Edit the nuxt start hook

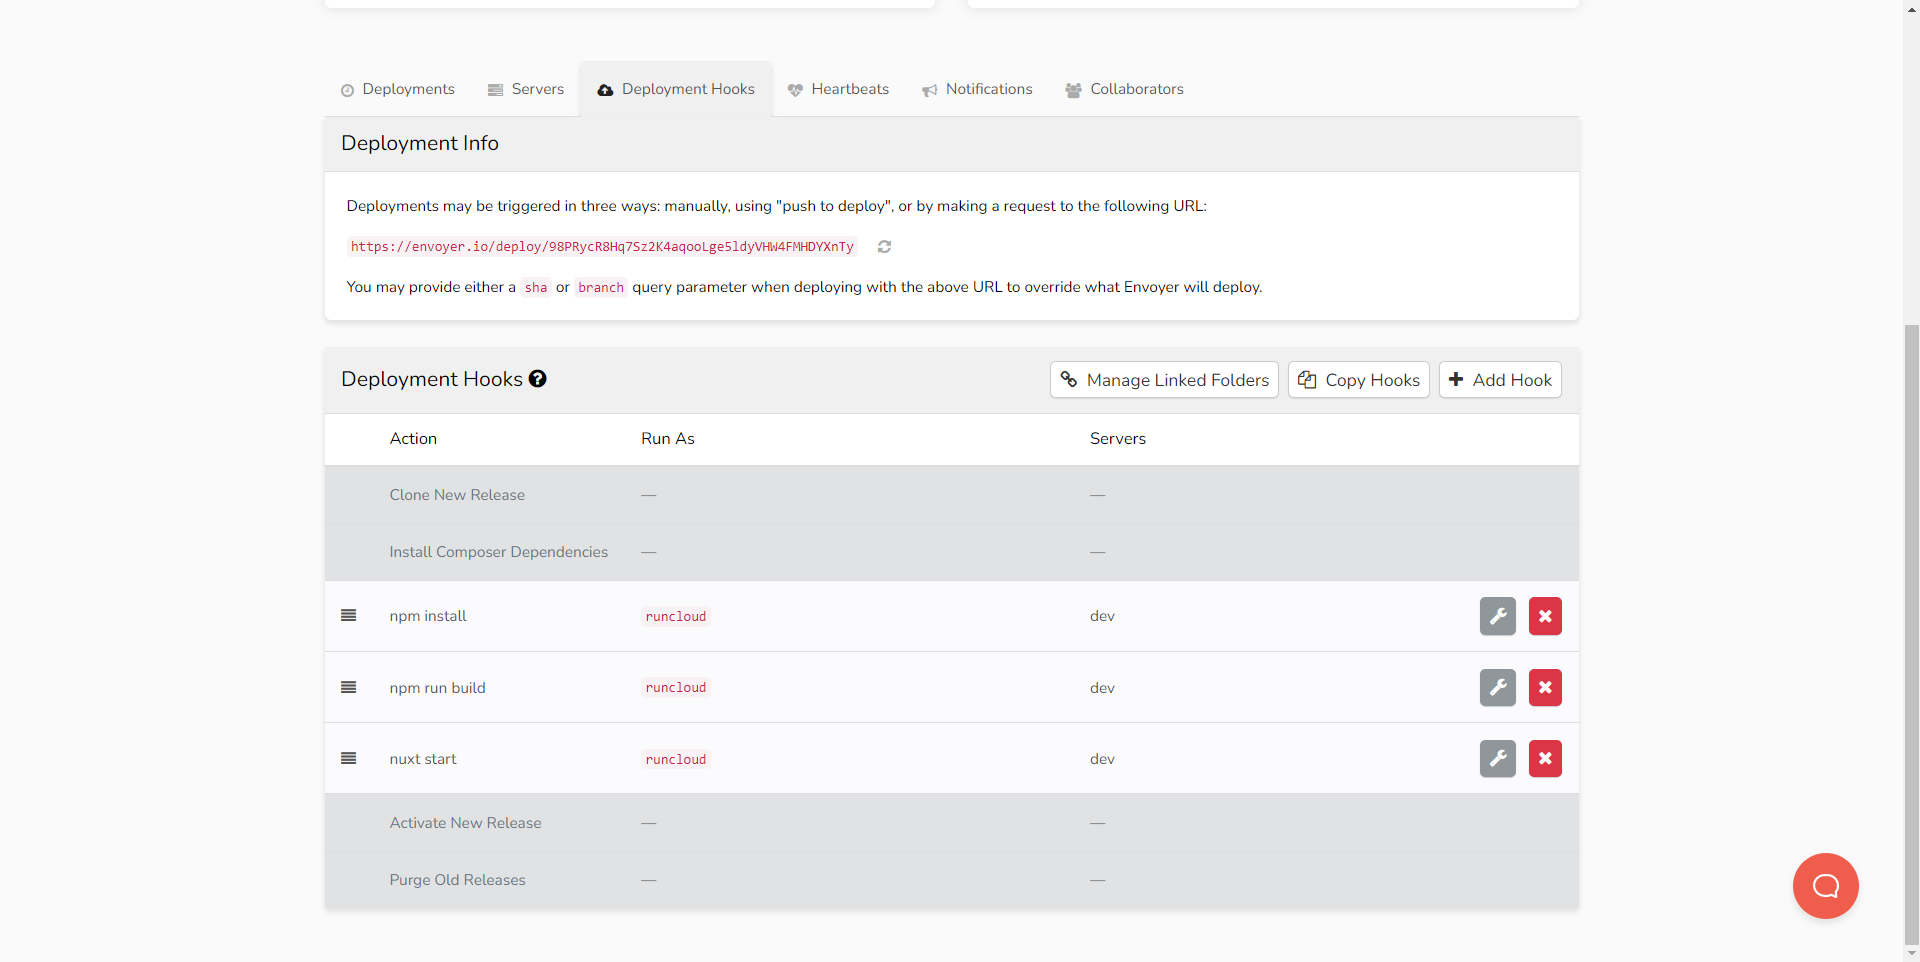pos(1497,759)
